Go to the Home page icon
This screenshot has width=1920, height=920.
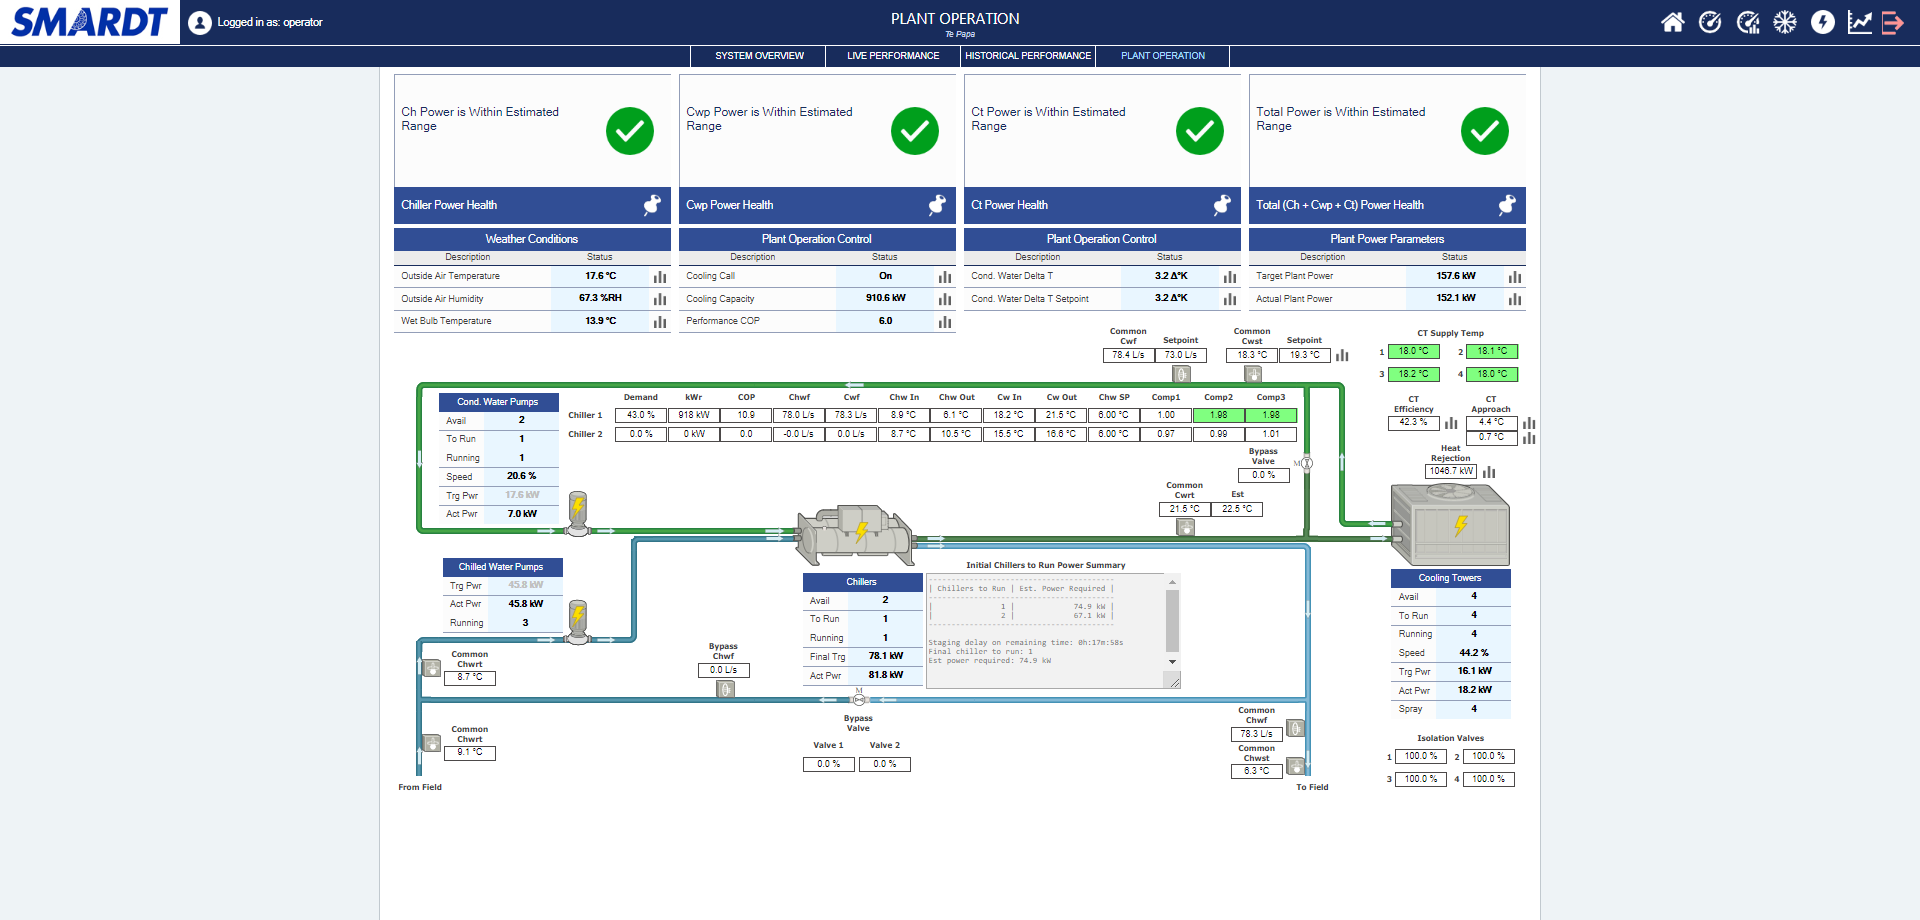[1672, 22]
